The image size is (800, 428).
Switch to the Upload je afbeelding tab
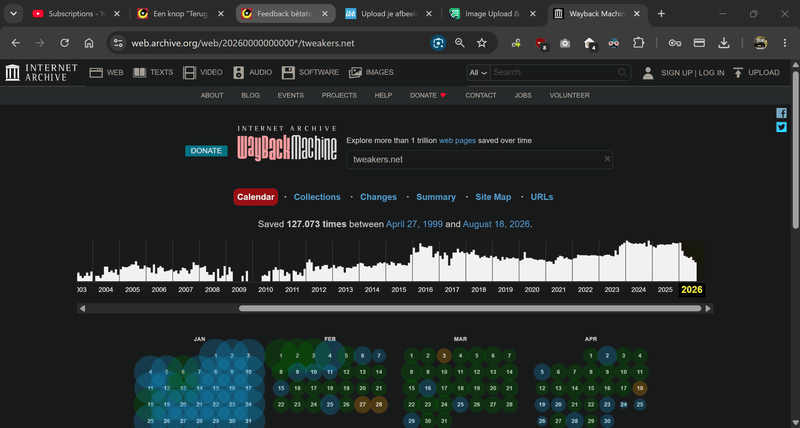pos(389,14)
